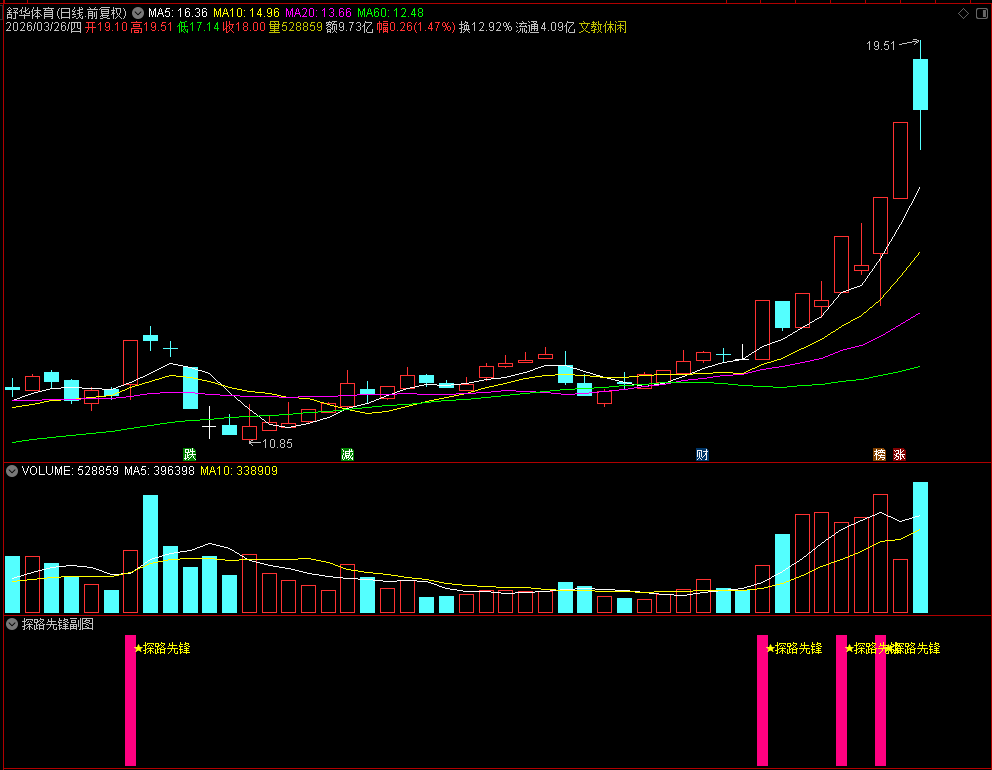
Task: Click the green 减 event marker
Action: click(x=347, y=454)
